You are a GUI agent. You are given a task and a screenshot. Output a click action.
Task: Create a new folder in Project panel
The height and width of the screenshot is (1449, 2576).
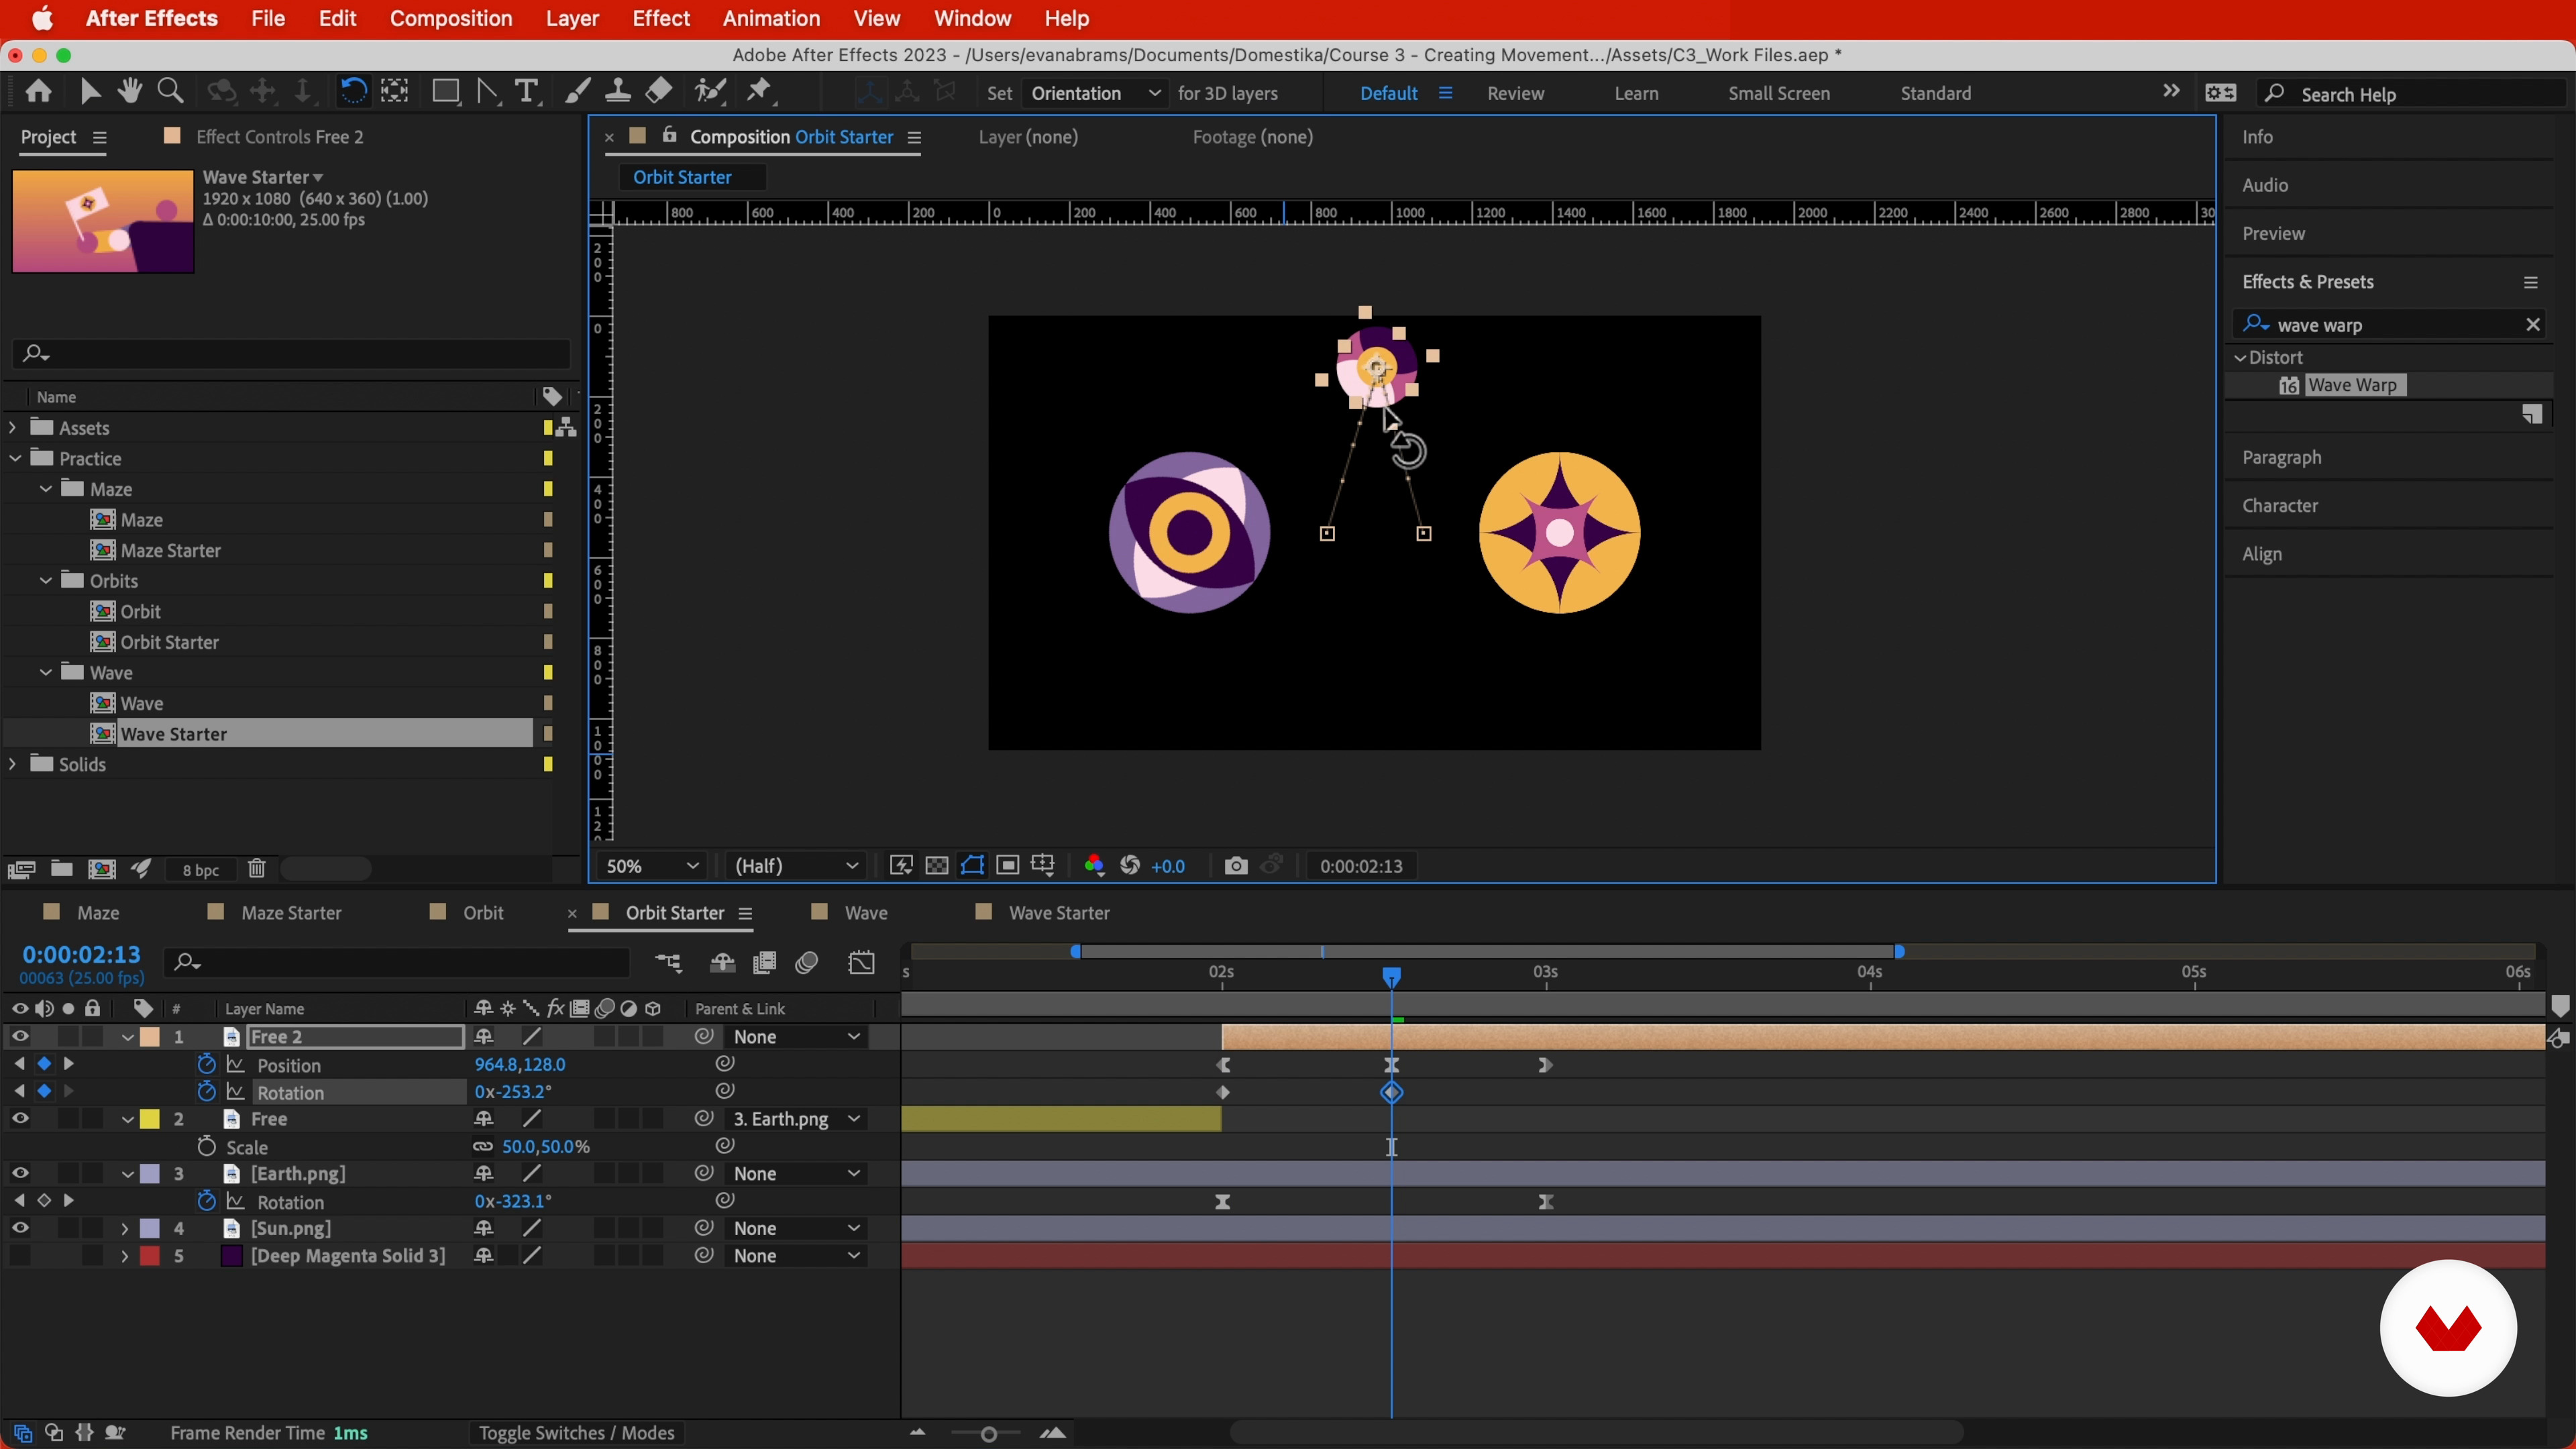tap(61, 869)
